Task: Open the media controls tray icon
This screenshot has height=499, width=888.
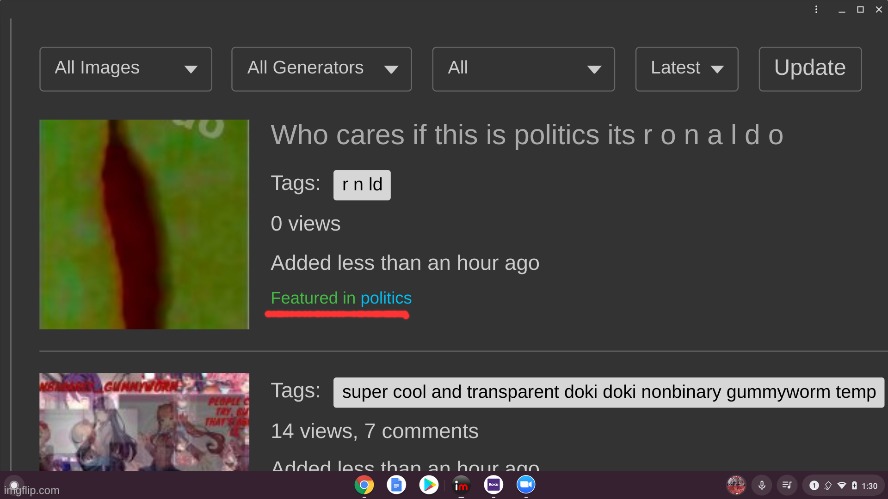Action: tap(787, 485)
